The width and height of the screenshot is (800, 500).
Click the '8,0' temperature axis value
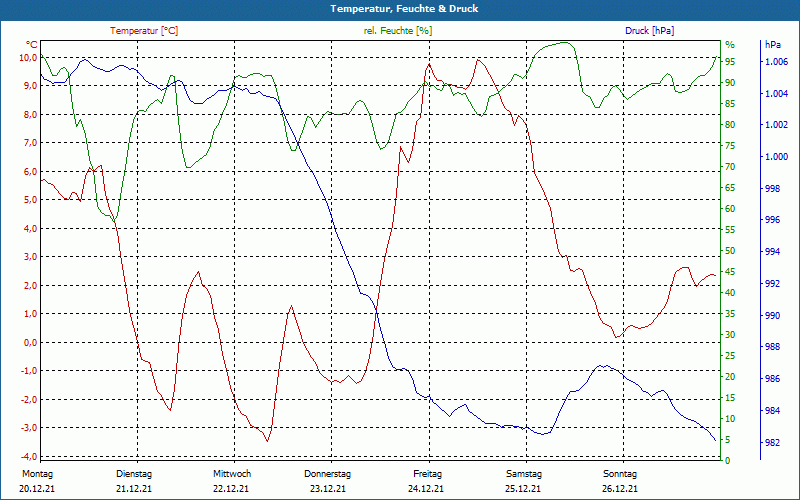tap(31, 115)
